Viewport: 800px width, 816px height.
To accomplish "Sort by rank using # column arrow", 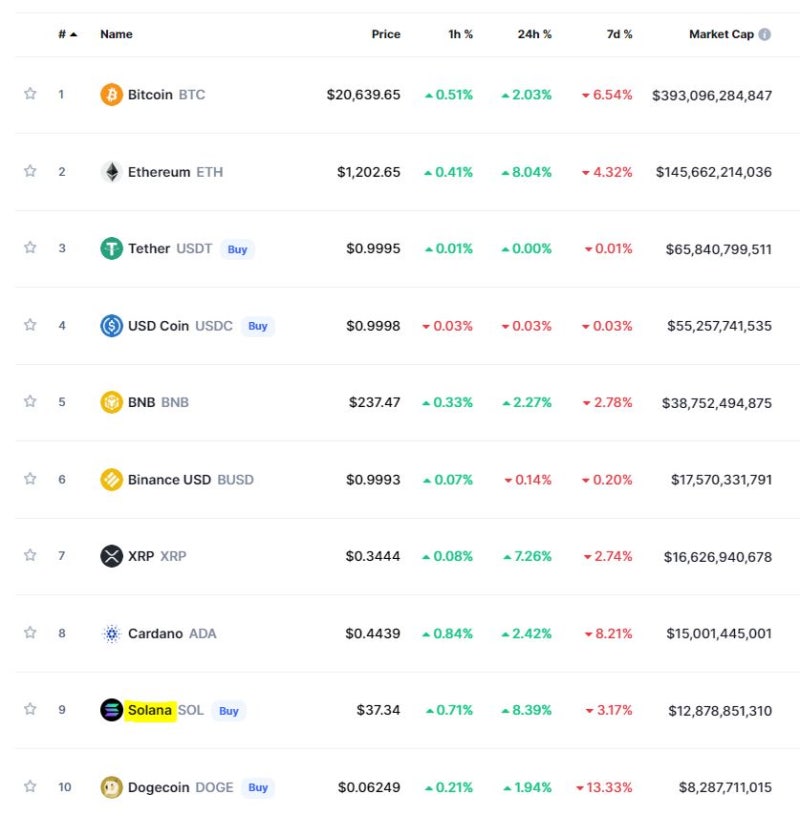I will (x=73, y=34).
